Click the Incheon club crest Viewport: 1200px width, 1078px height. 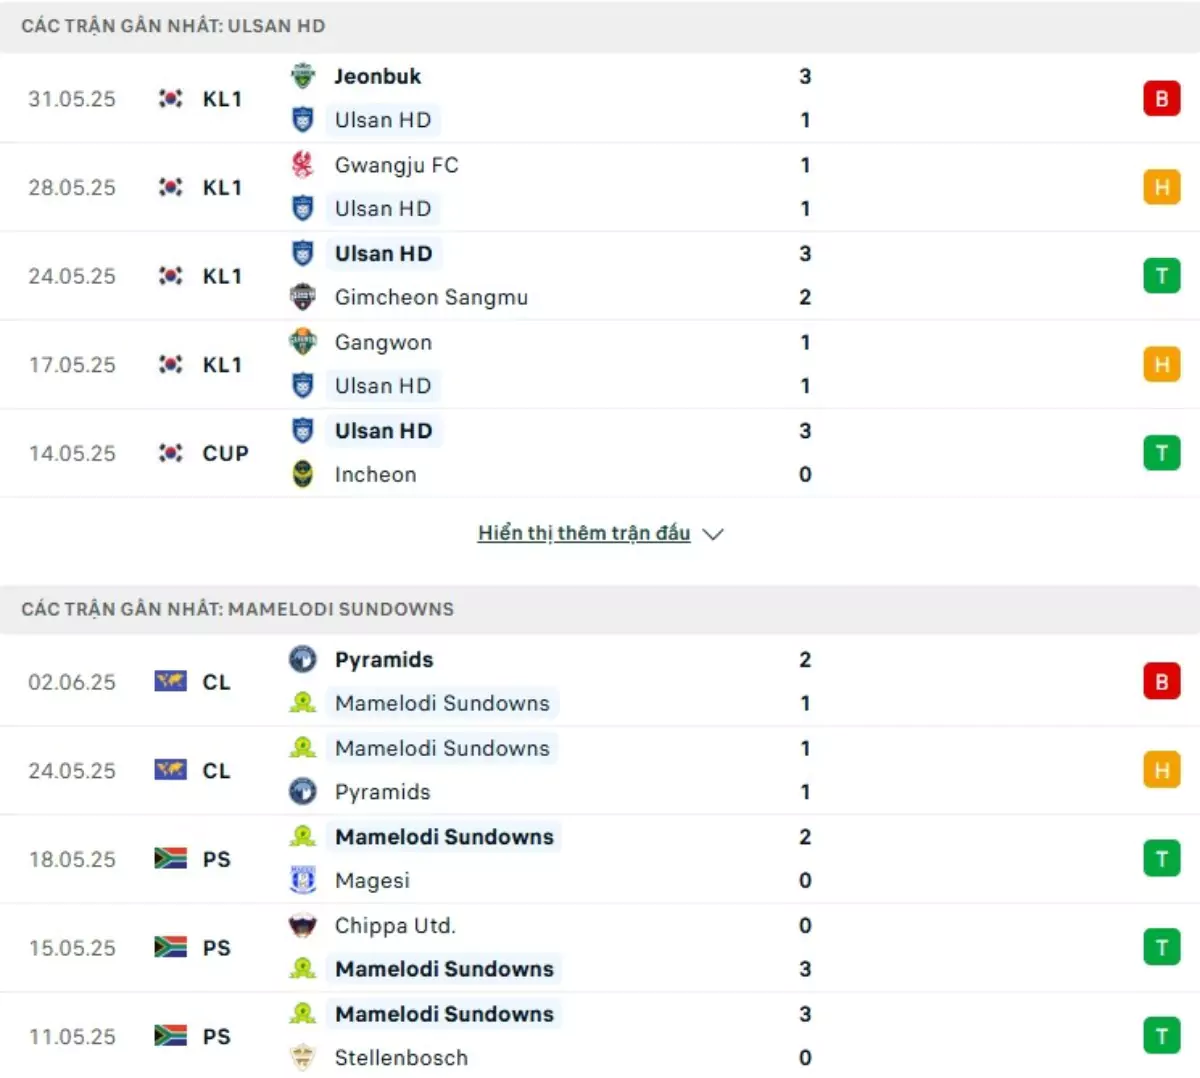click(303, 474)
